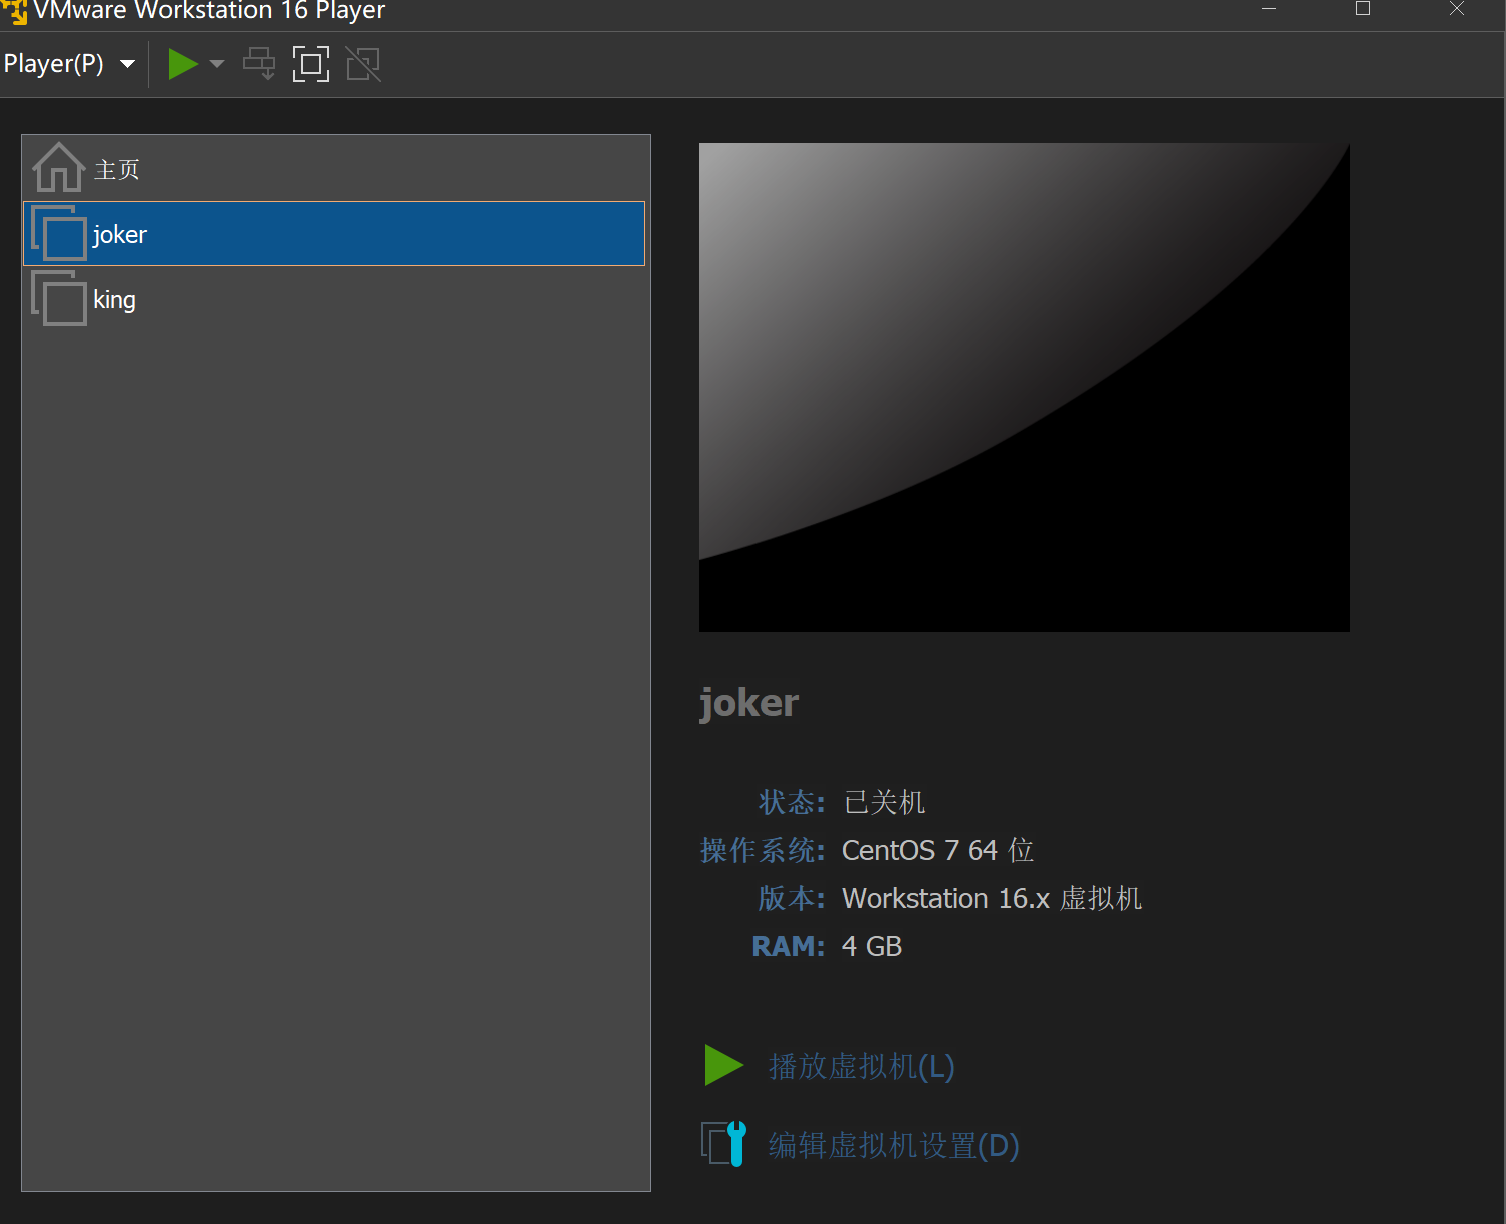Click the king virtual machine icon
1506x1224 pixels.
coord(59,298)
